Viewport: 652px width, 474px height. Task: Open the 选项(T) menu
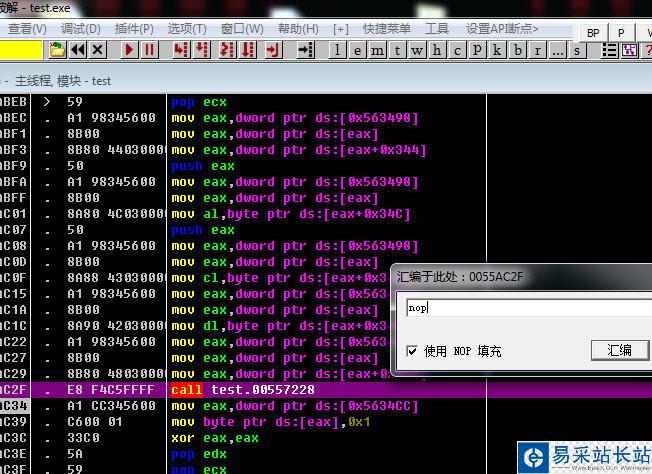[x=187, y=29]
